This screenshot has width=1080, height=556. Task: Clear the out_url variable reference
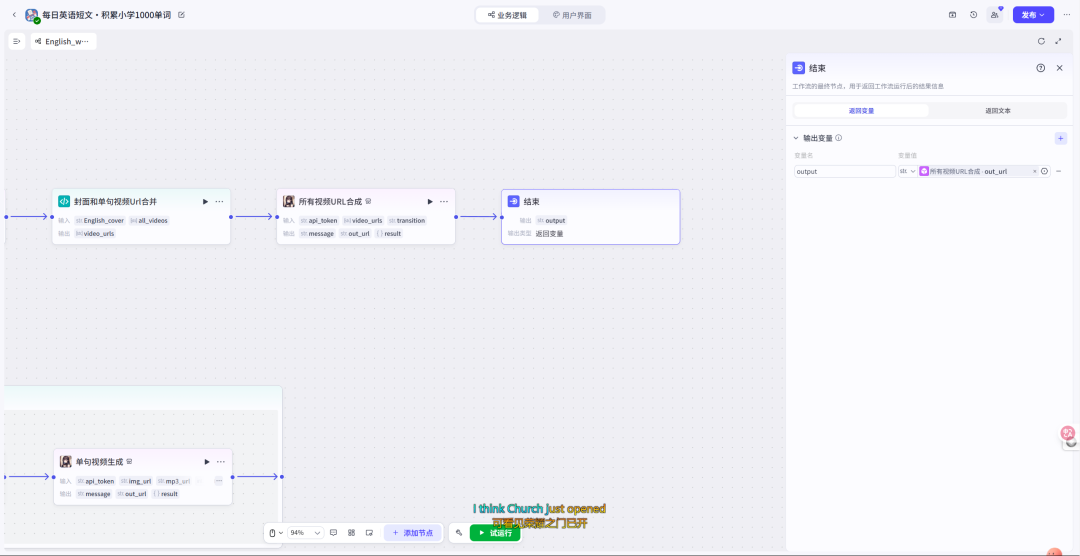pyautogui.click(x=1034, y=171)
